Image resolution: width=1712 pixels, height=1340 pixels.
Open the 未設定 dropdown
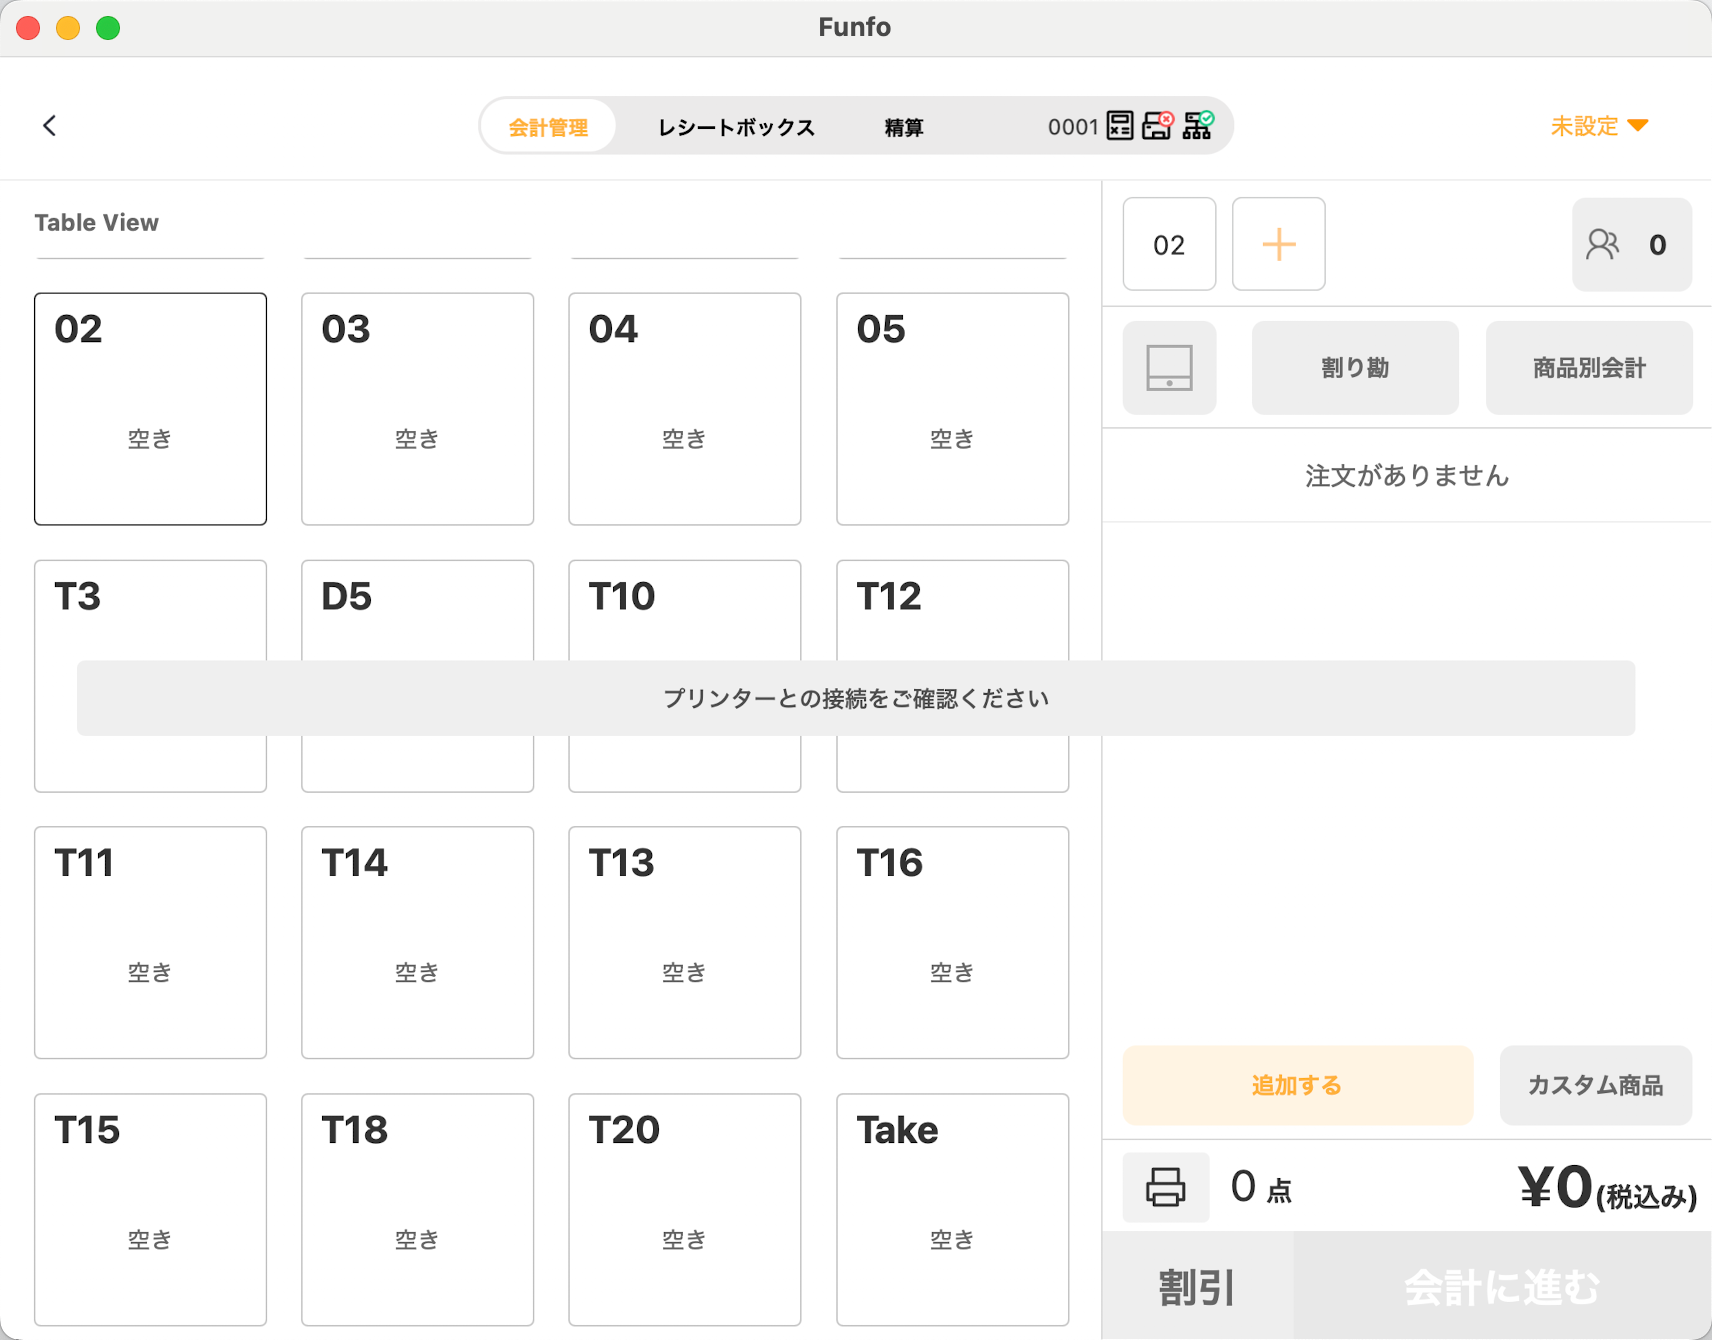click(1599, 126)
